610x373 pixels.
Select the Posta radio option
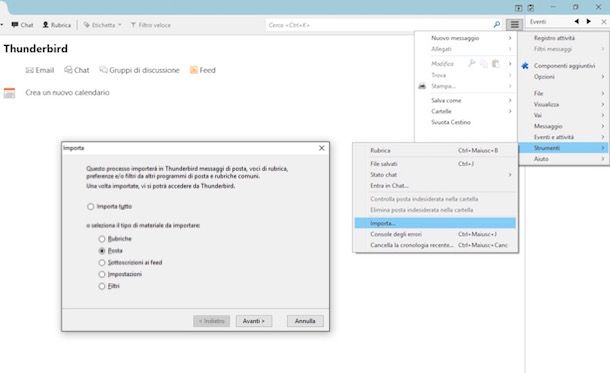[x=102, y=251]
